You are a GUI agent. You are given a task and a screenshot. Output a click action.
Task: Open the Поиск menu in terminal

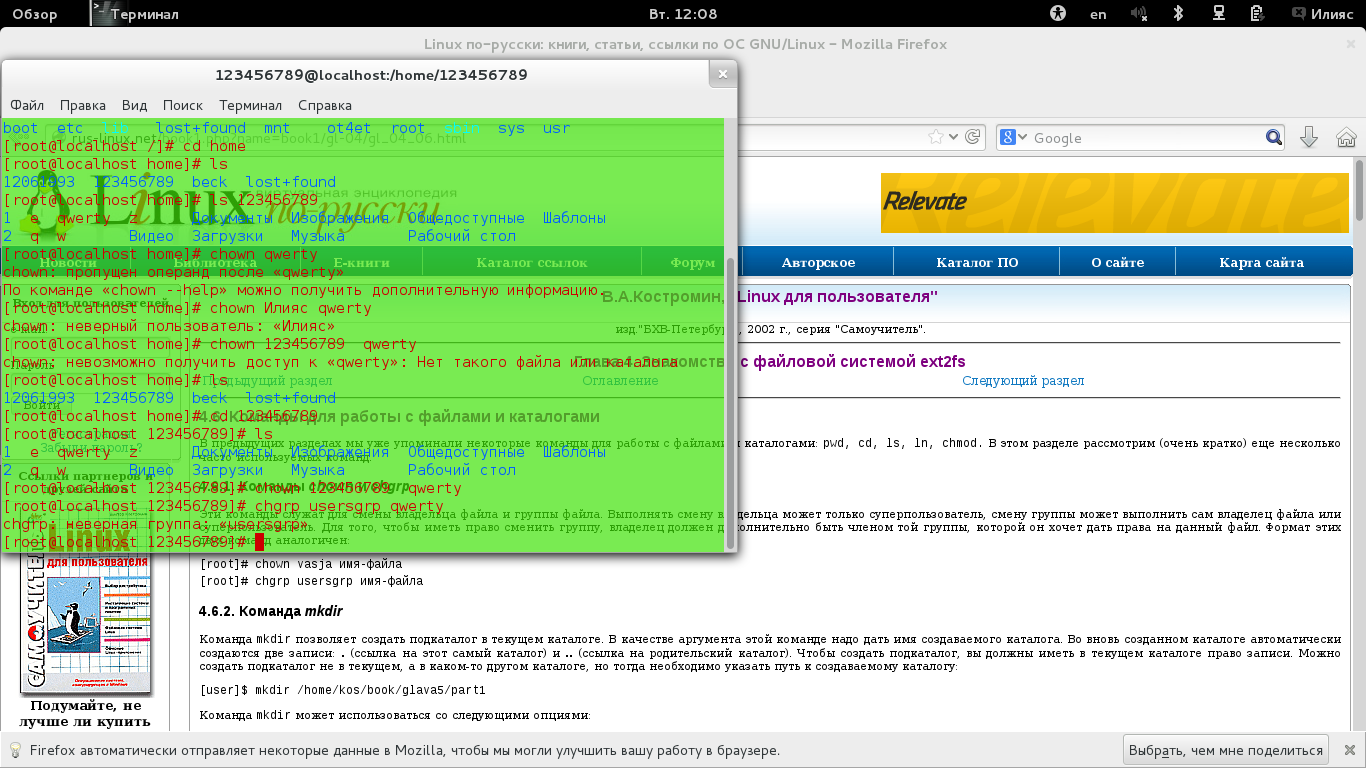(183, 105)
